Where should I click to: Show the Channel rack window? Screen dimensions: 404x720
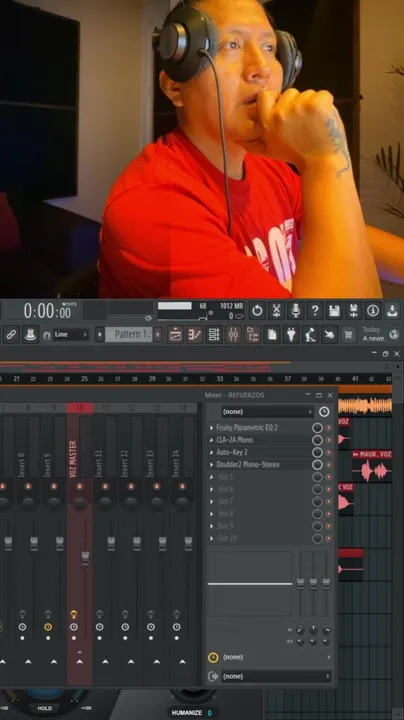point(214,335)
